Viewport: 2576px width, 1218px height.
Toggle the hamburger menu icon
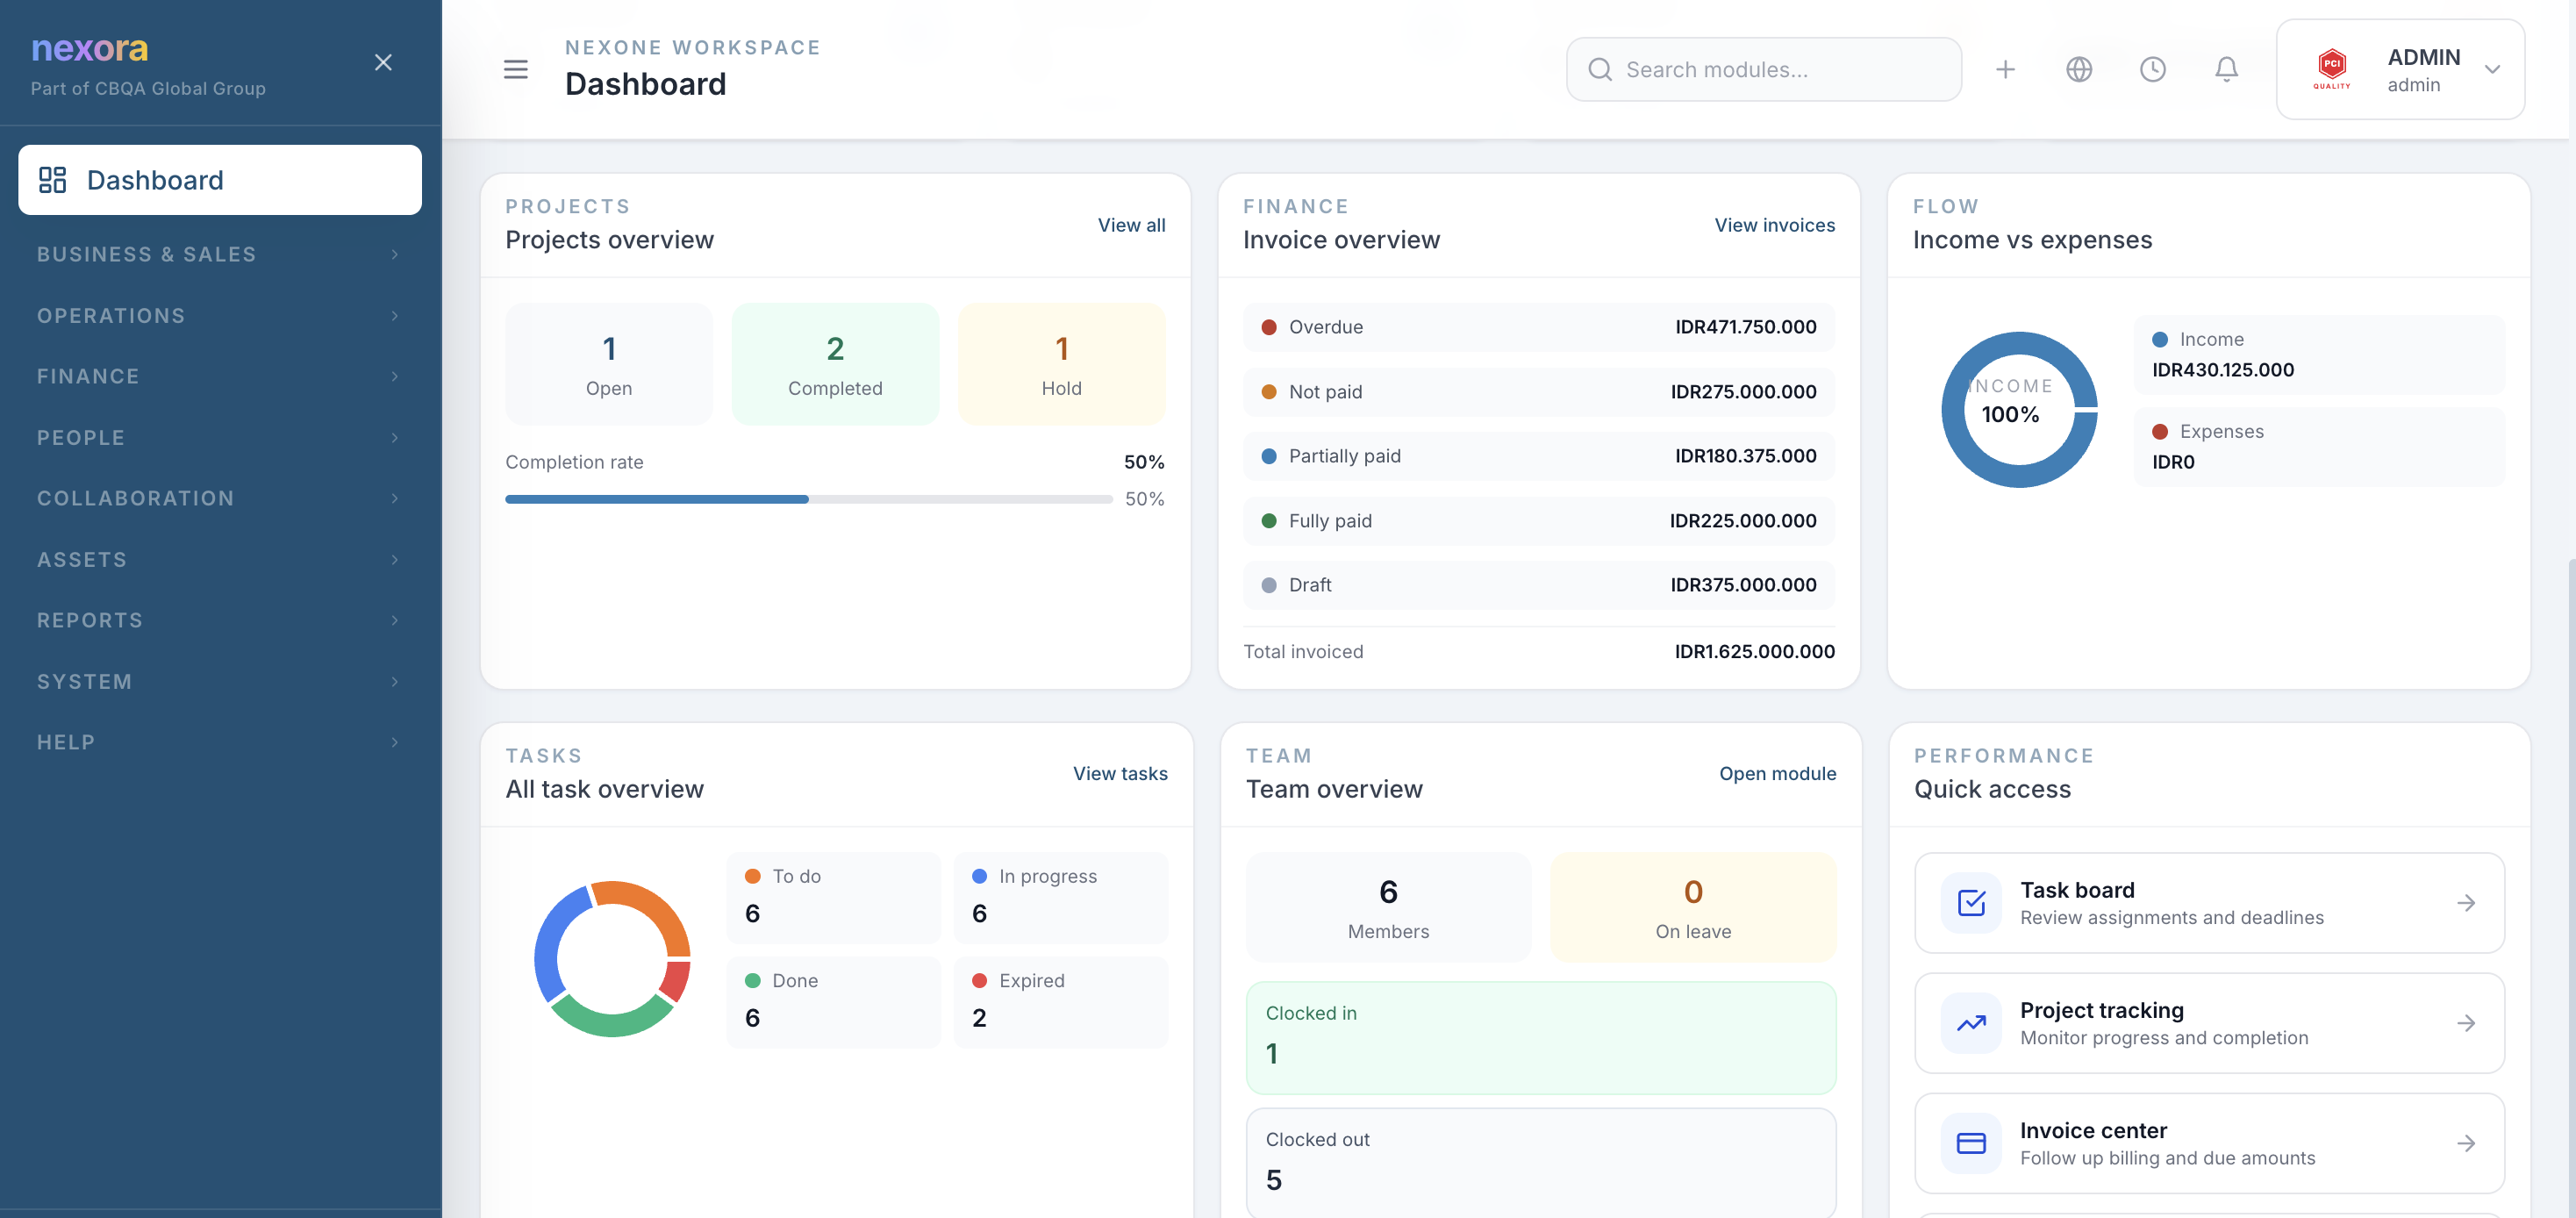coord(515,69)
